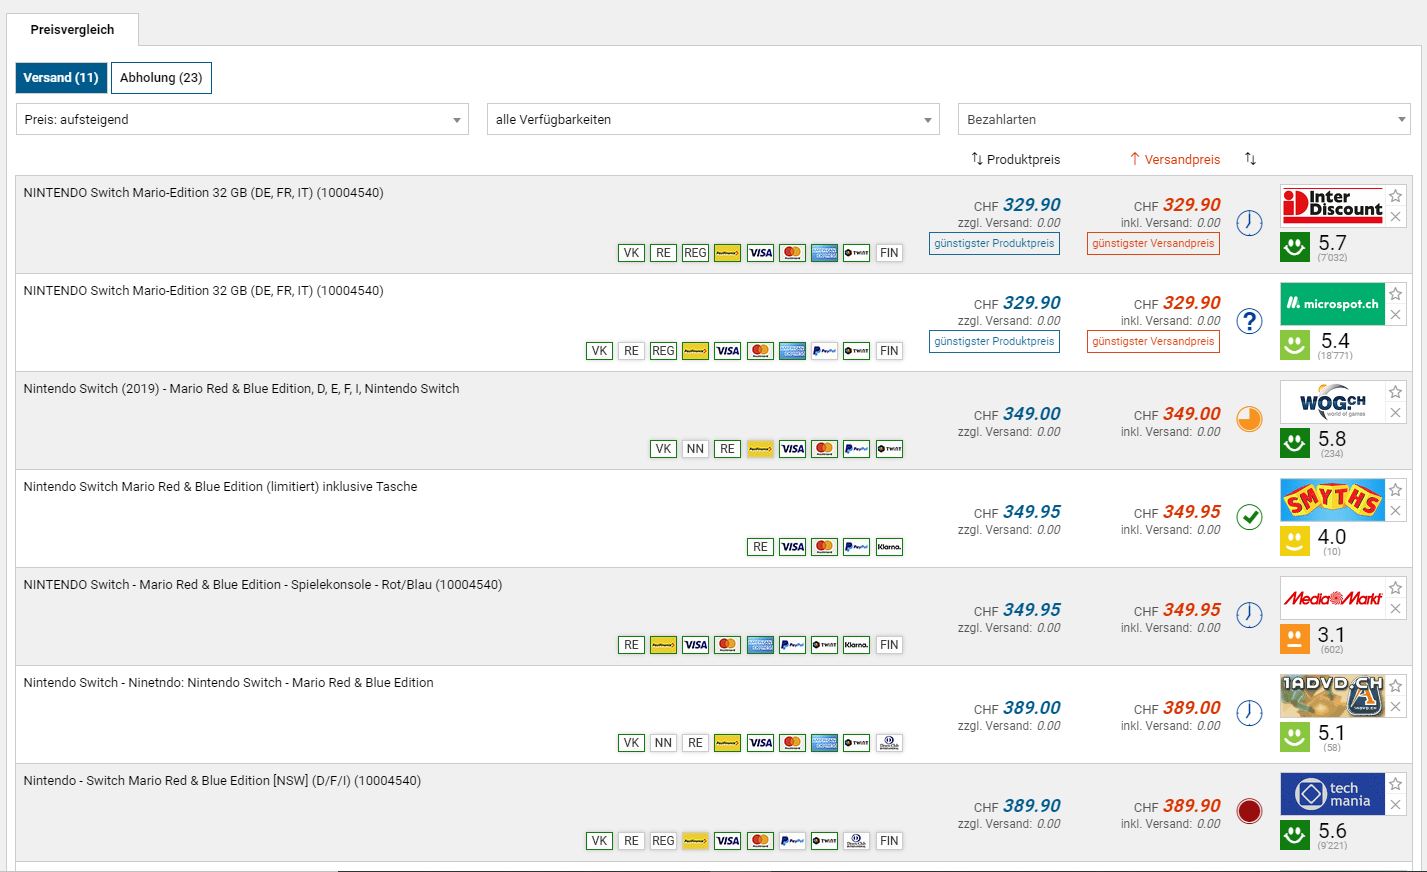The image size is (1427, 872).
Task: Click the red availability dot for techmania
Action: (x=1249, y=811)
